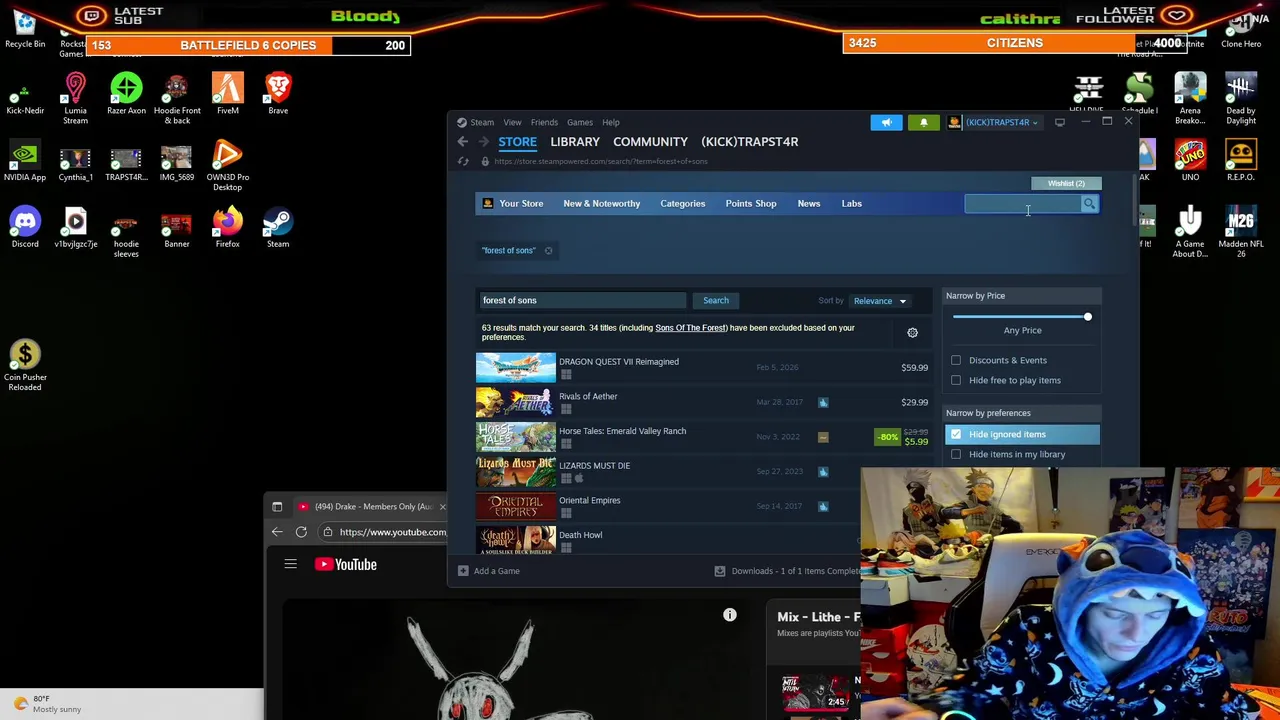This screenshot has height=720, width=1280.
Task: Open the store Labs link
Action: click(851, 204)
